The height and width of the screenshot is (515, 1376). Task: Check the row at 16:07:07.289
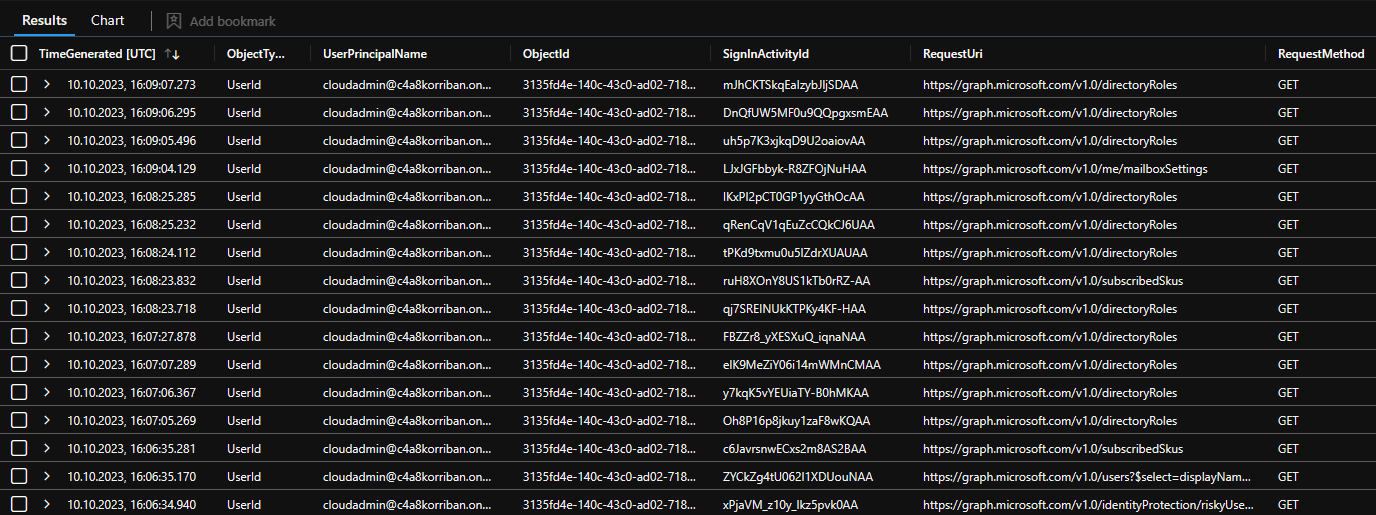pyautogui.click(x=19, y=365)
